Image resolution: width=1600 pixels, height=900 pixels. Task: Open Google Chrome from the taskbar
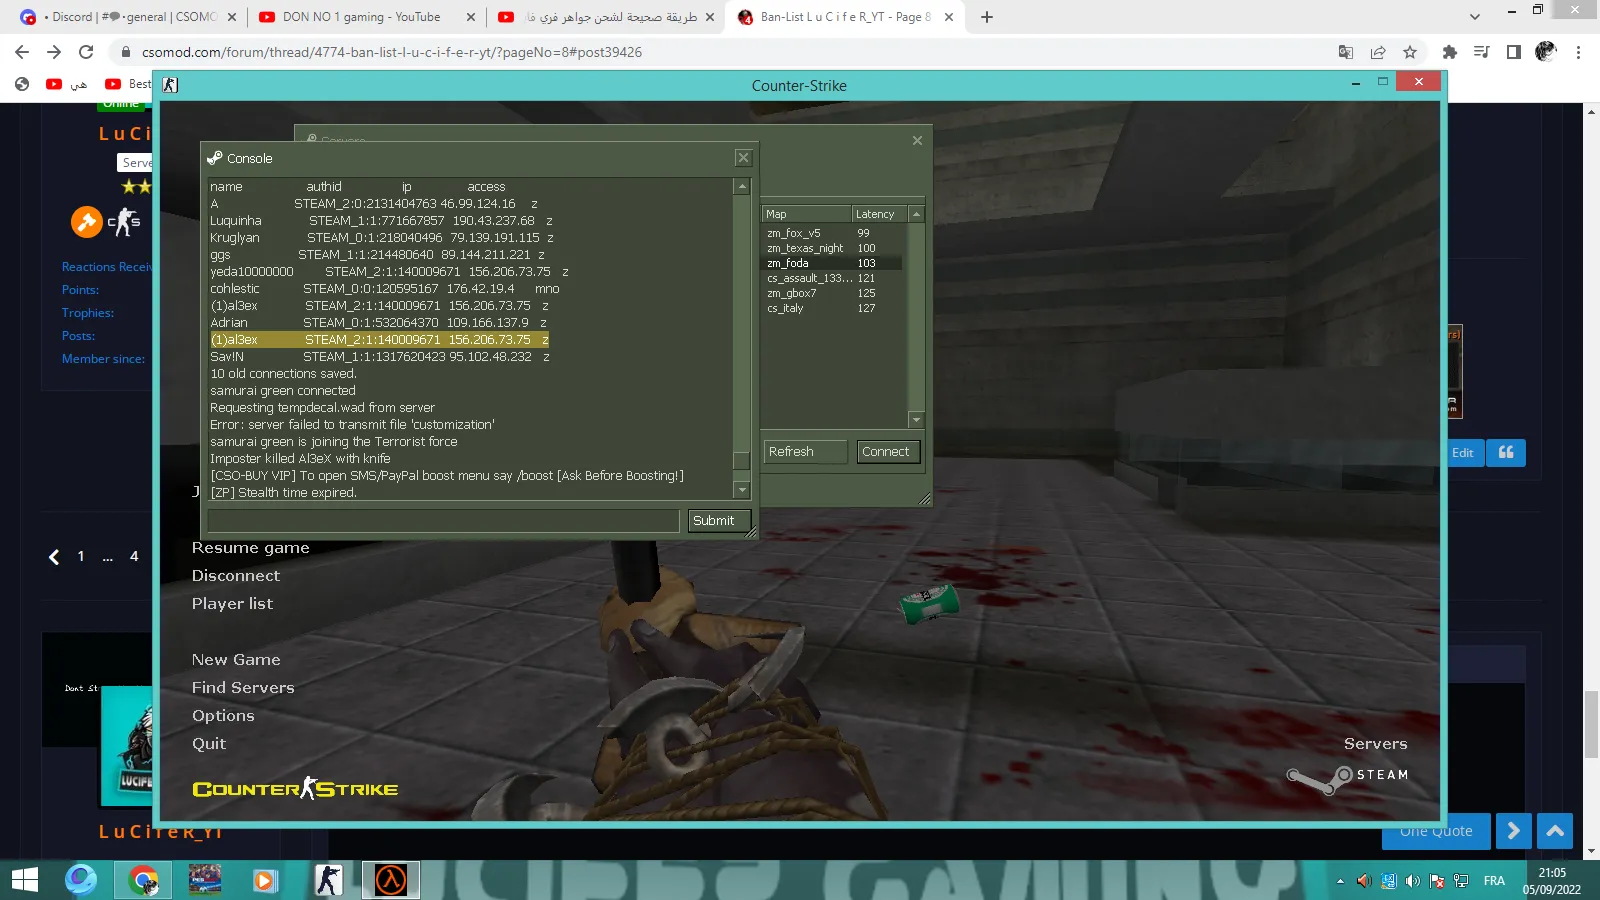[x=144, y=880]
